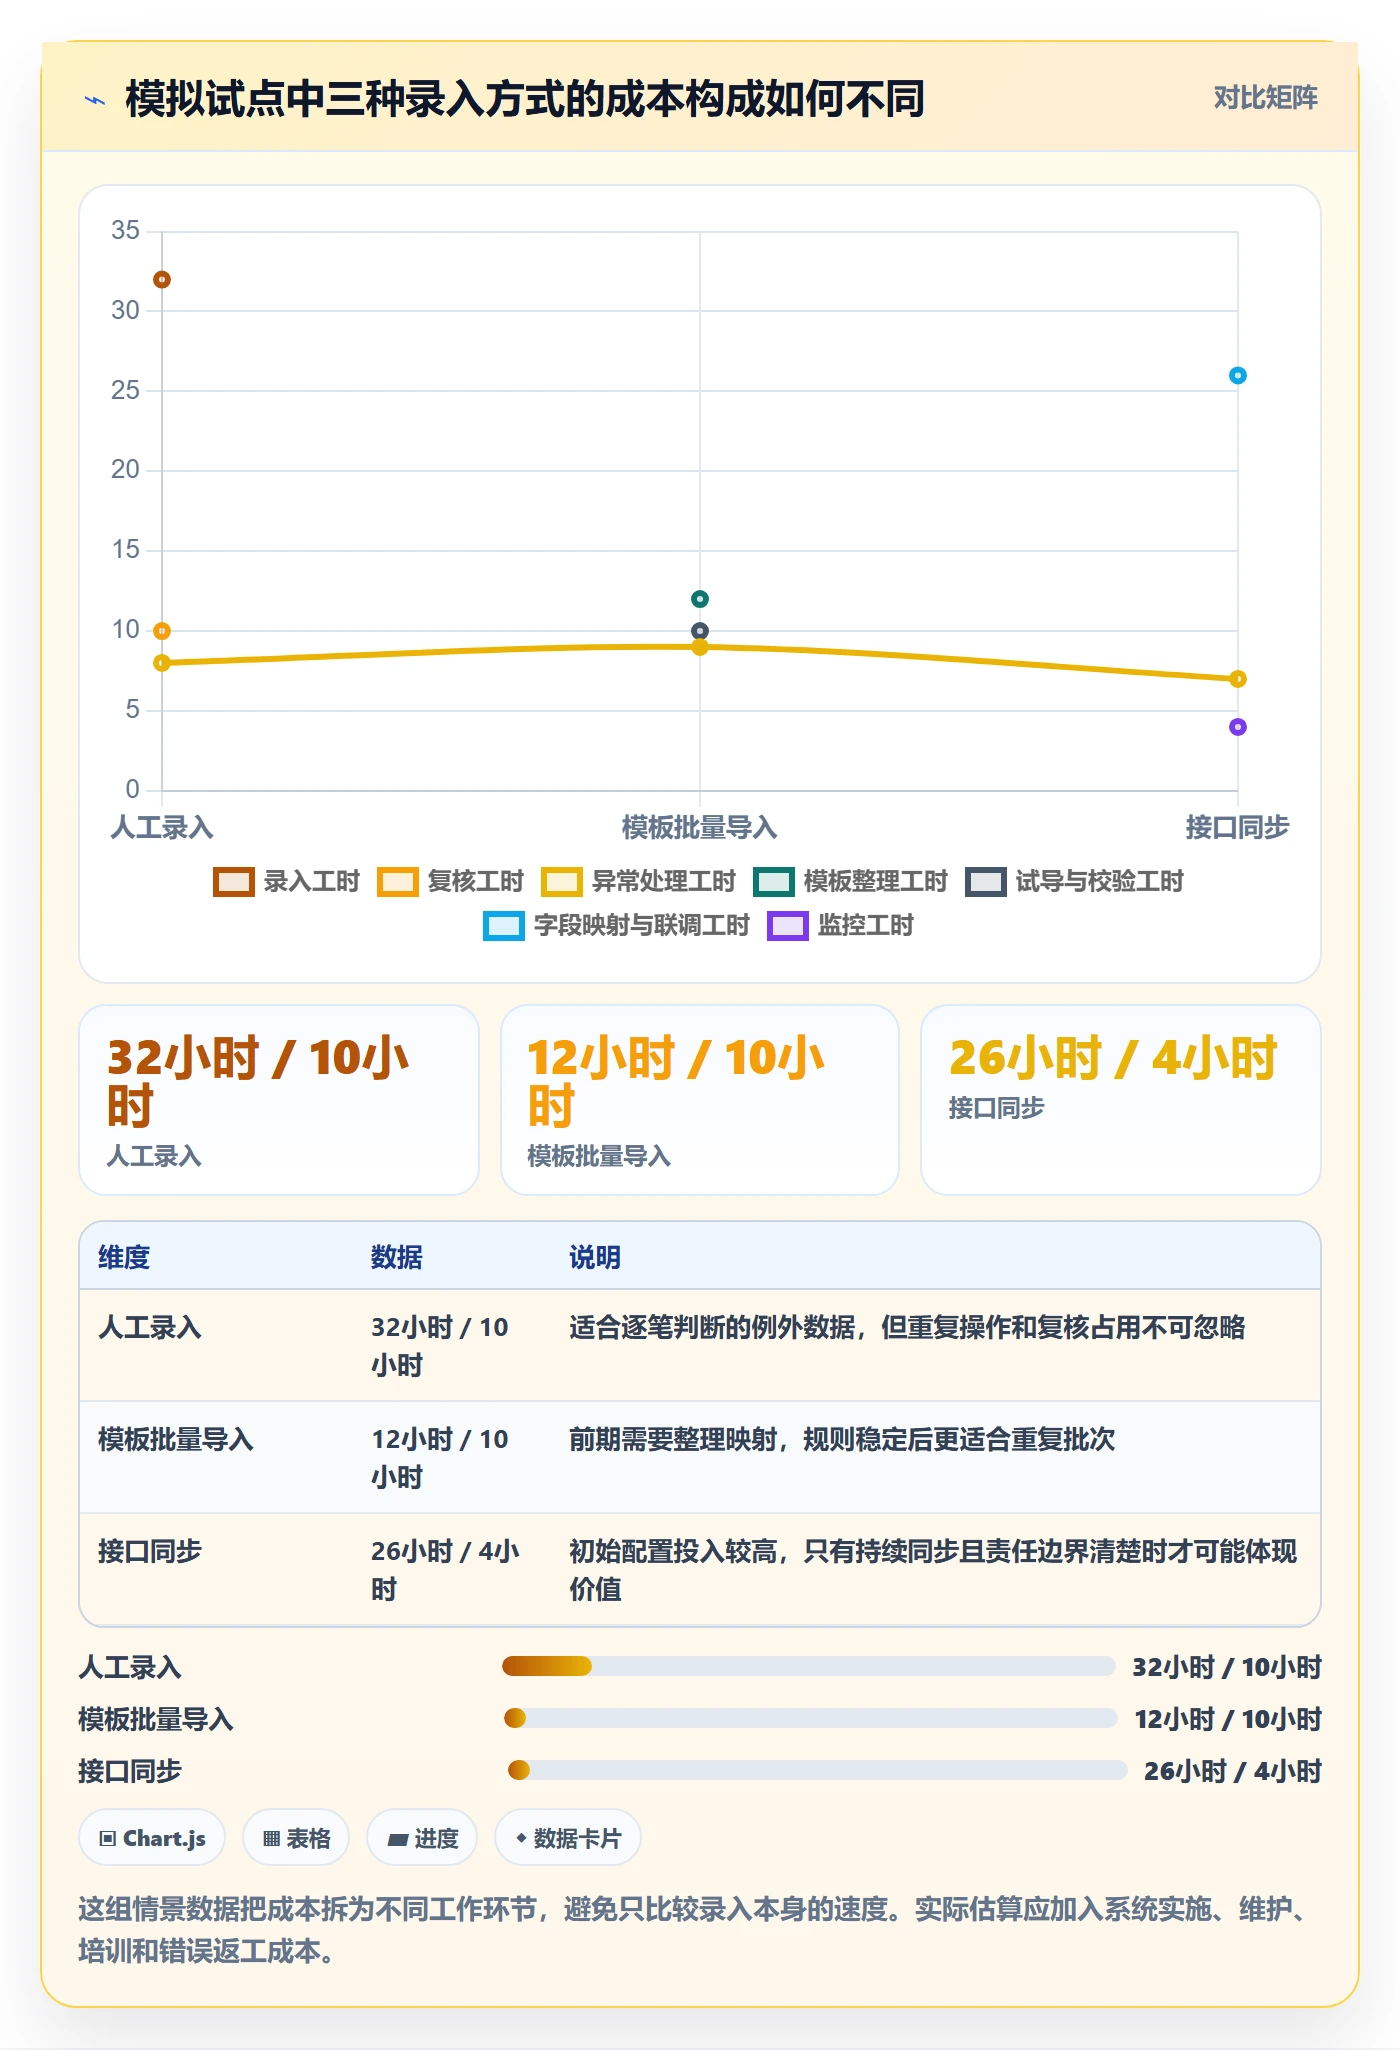Click the bar icon in 进度 chip
The image size is (1400, 2050).
point(398,1840)
